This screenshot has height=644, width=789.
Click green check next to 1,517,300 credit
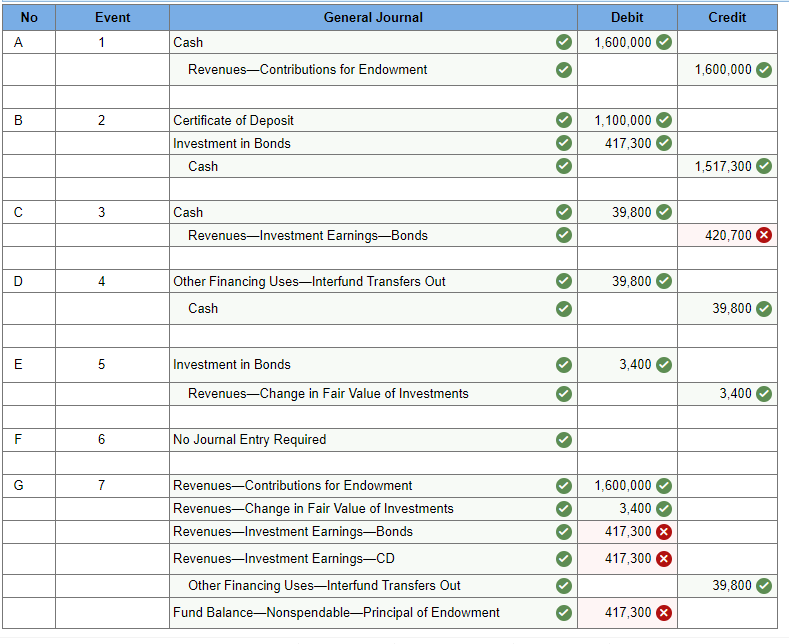tap(764, 166)
